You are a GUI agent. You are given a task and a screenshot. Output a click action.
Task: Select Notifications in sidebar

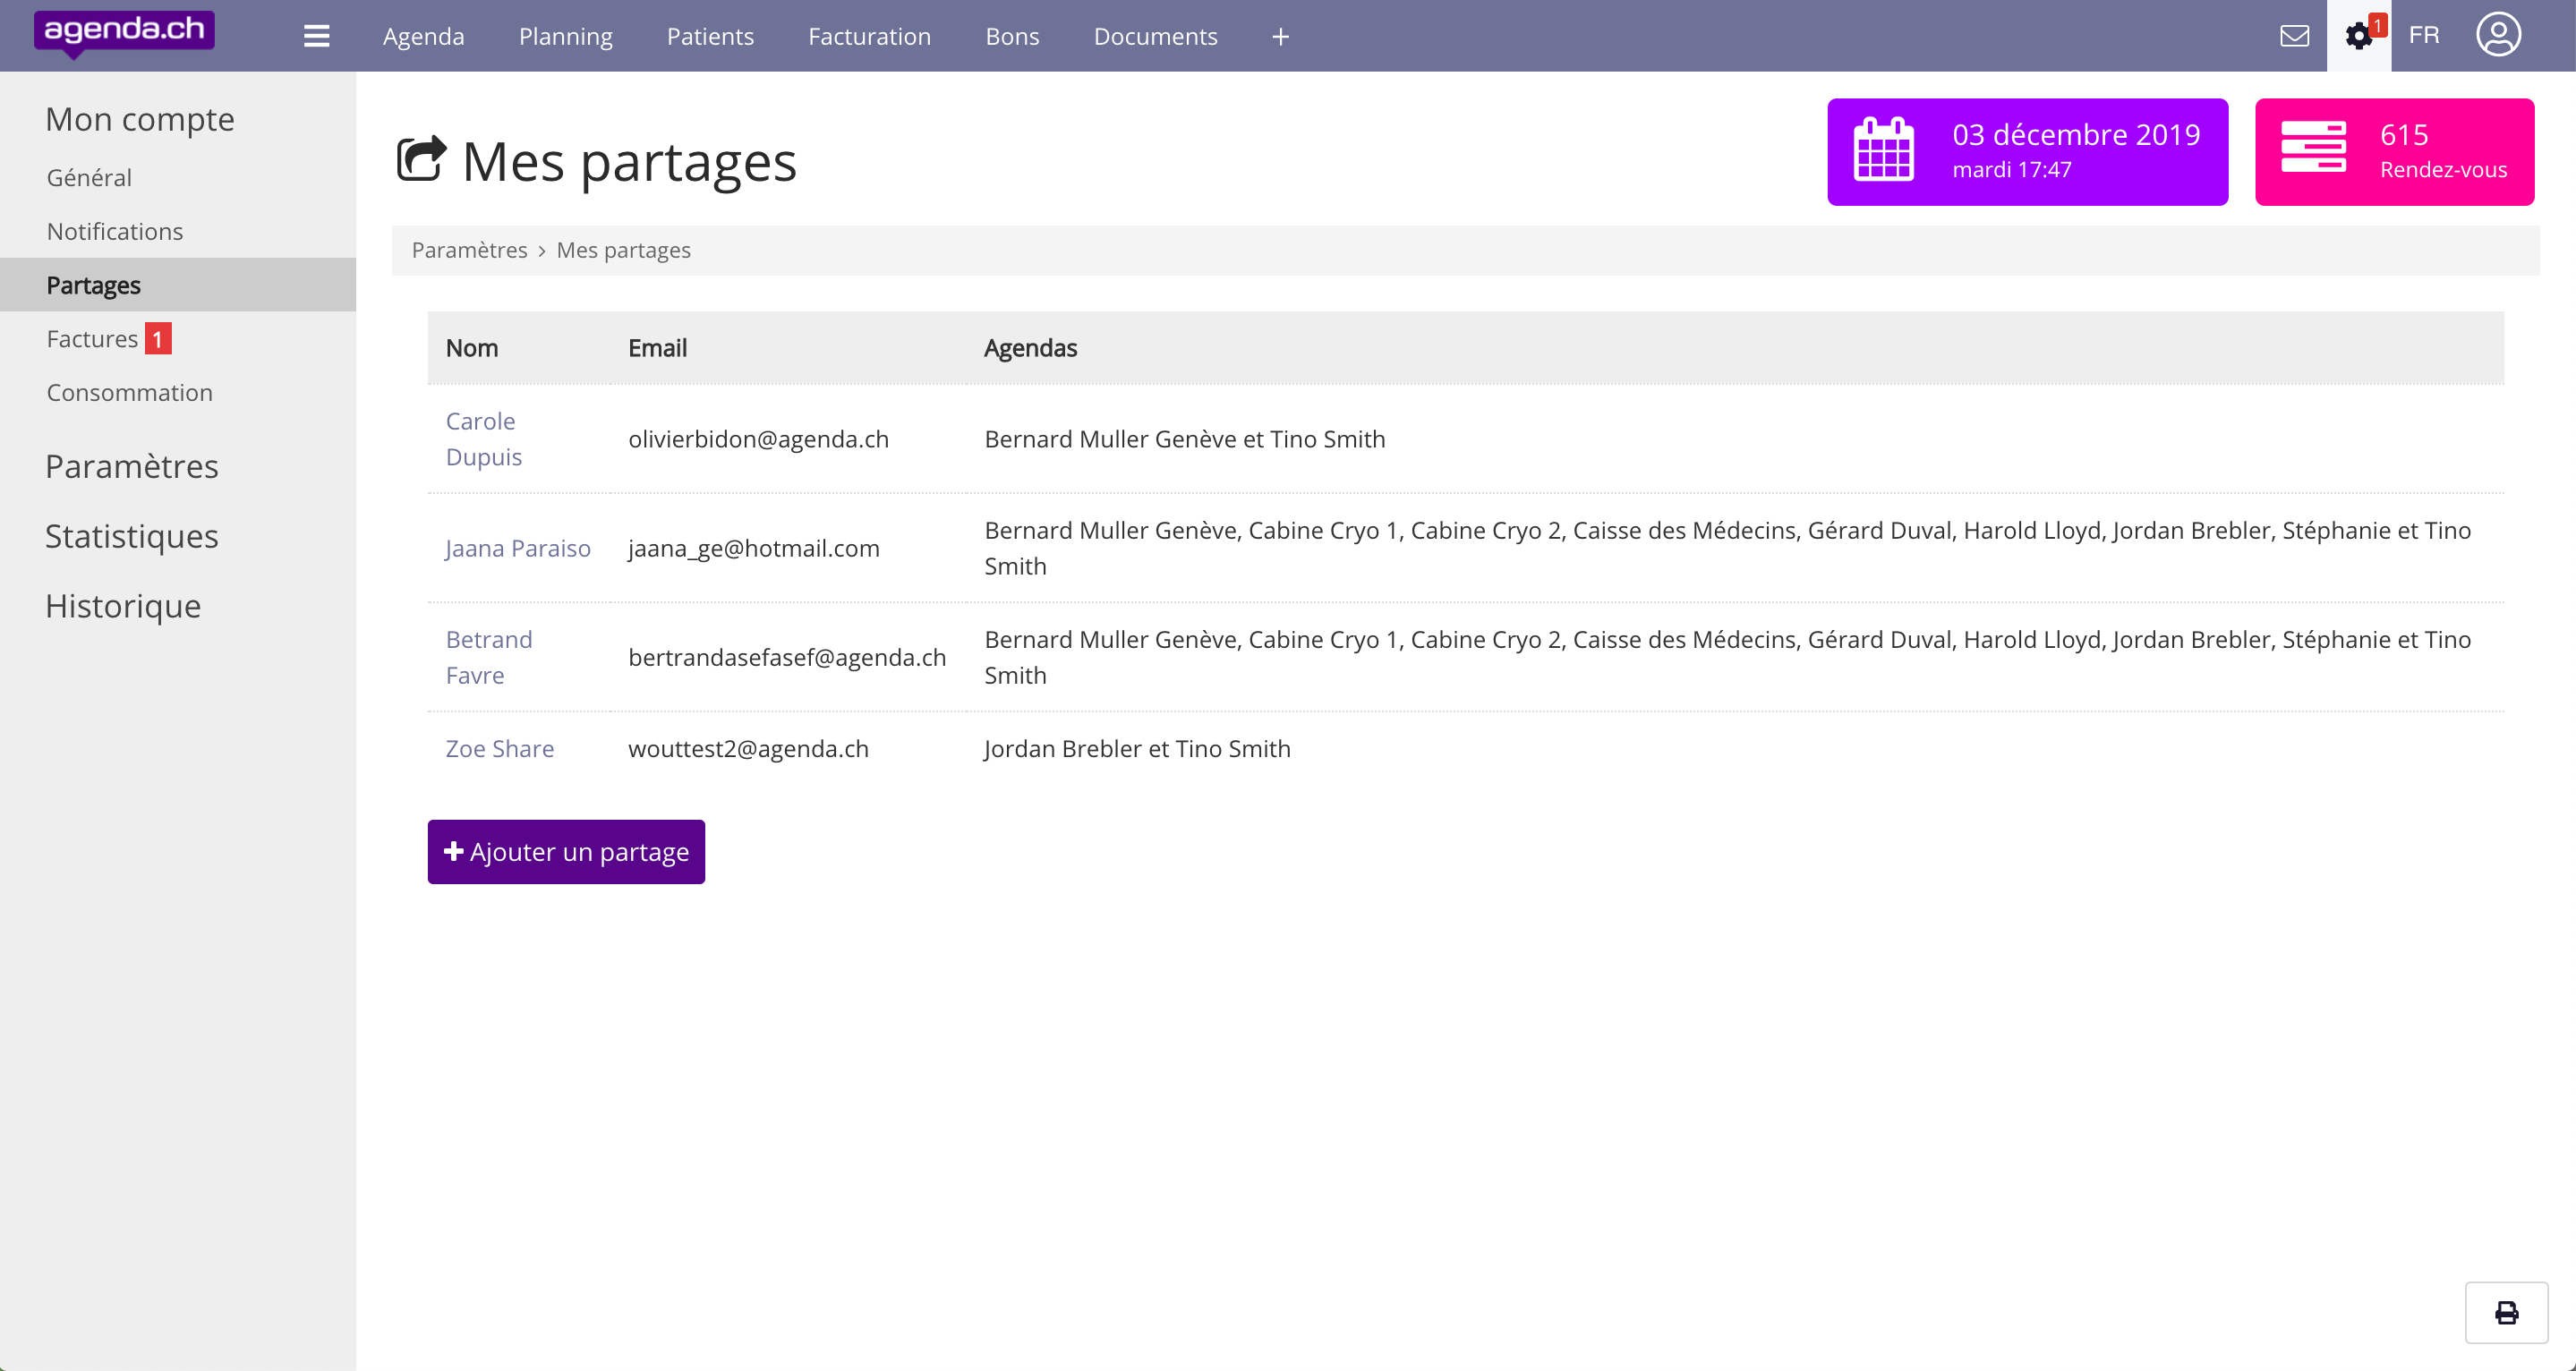115,231
